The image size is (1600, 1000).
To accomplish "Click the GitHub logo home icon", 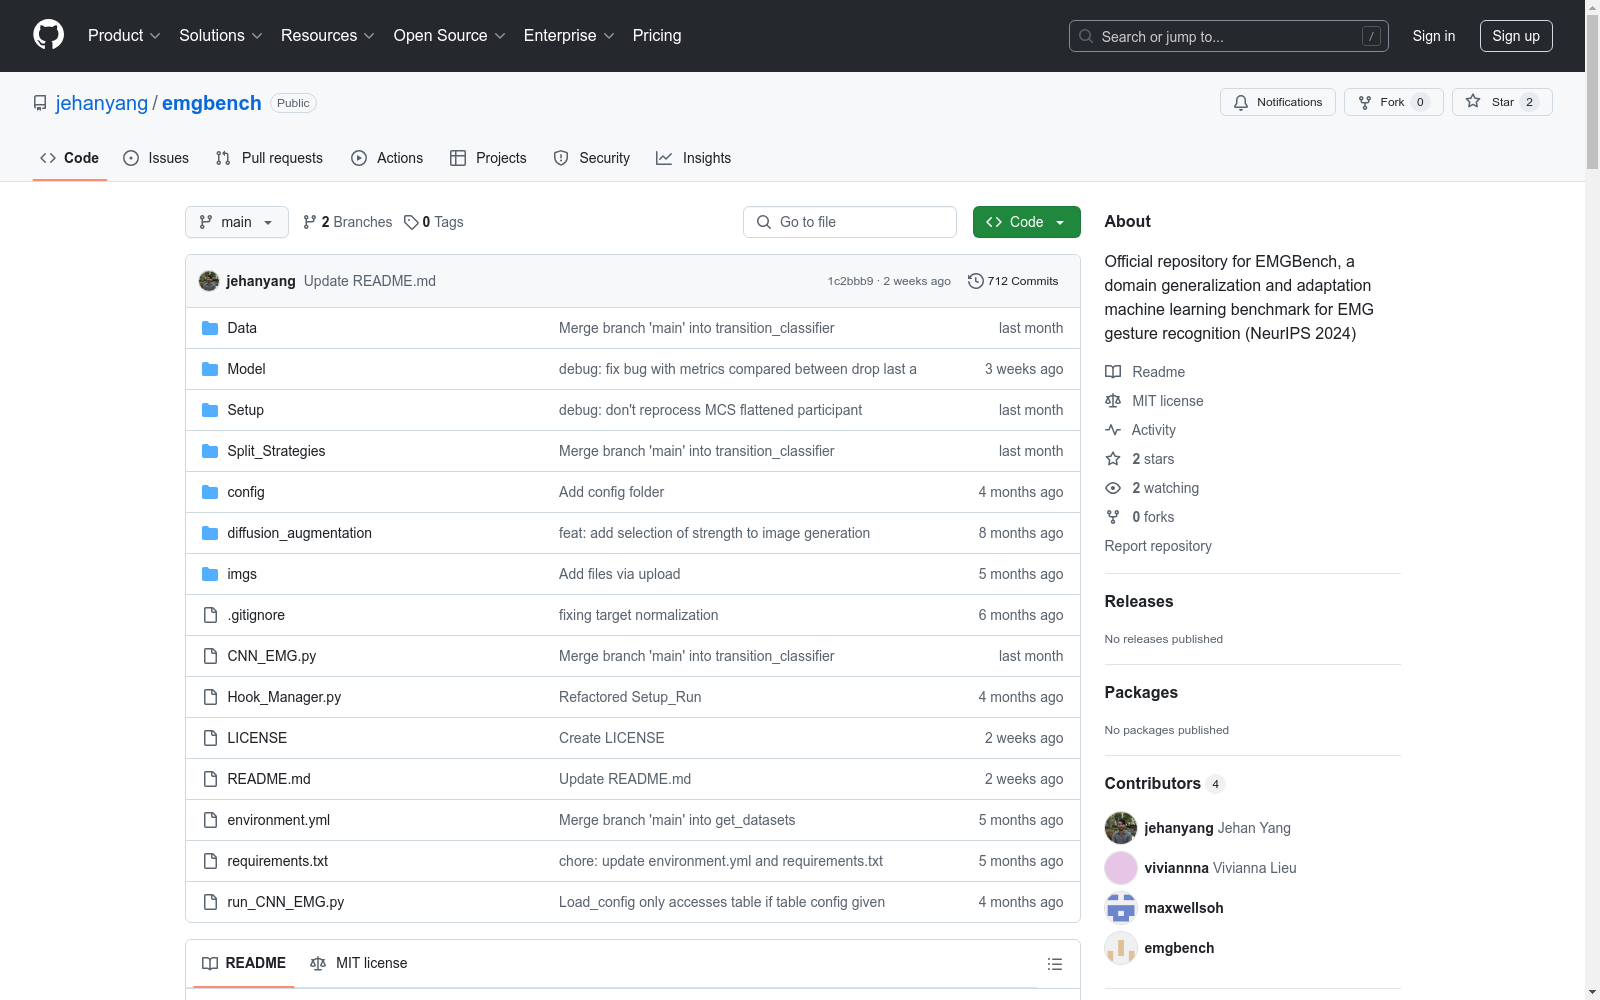I will tap(48, 35).
